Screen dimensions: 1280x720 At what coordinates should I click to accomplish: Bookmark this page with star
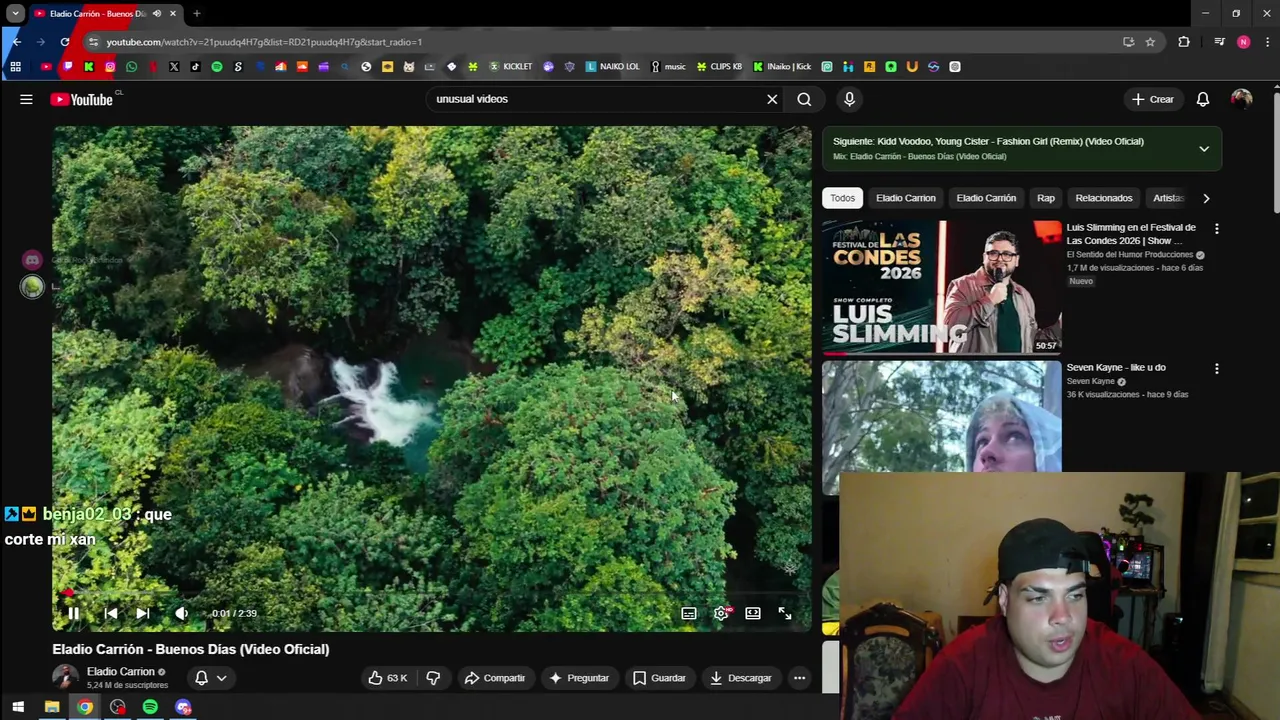[x=1150, y=42]
